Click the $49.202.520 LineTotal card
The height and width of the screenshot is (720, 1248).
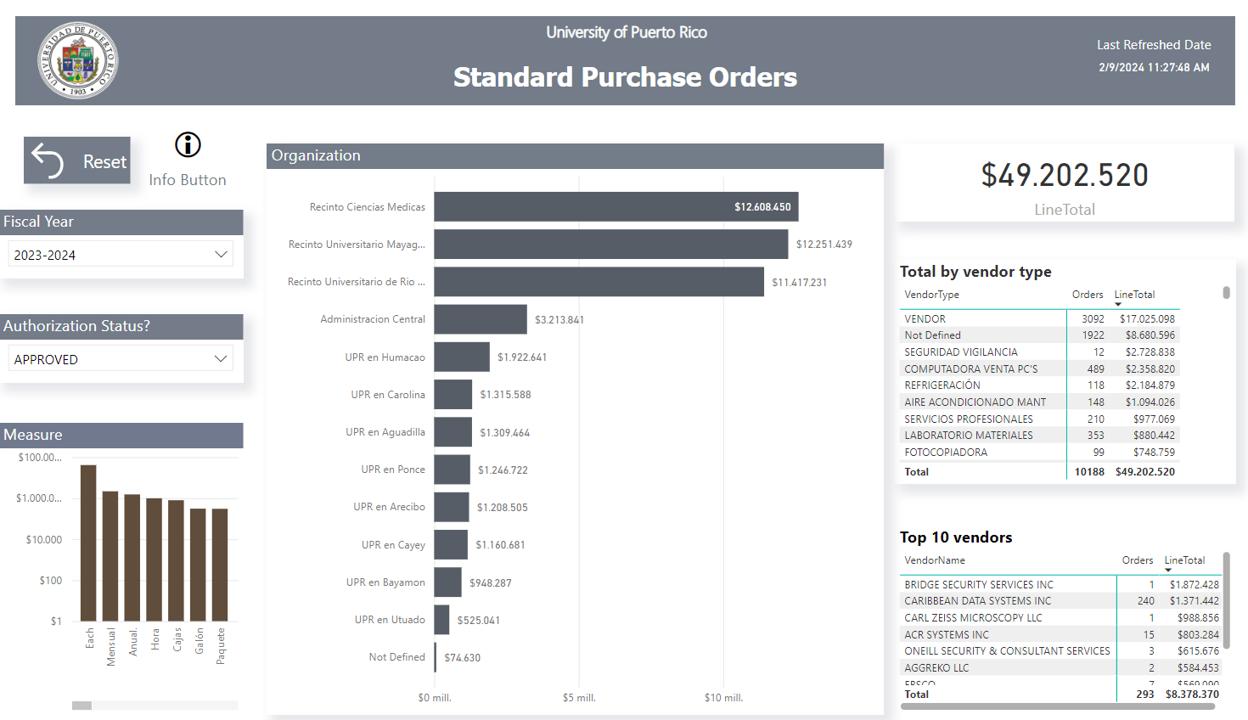[1064, 185]
